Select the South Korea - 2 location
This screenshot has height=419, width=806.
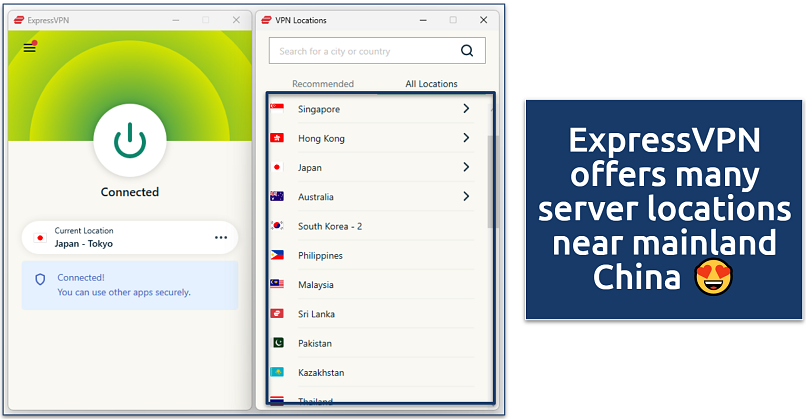[x=330, y=226]
